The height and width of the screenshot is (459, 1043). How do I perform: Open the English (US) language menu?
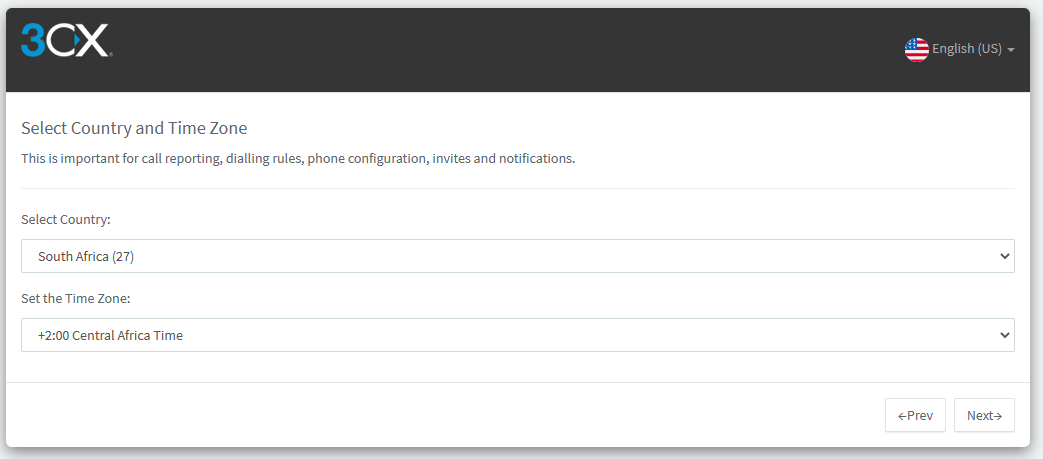tap(959, 49)
